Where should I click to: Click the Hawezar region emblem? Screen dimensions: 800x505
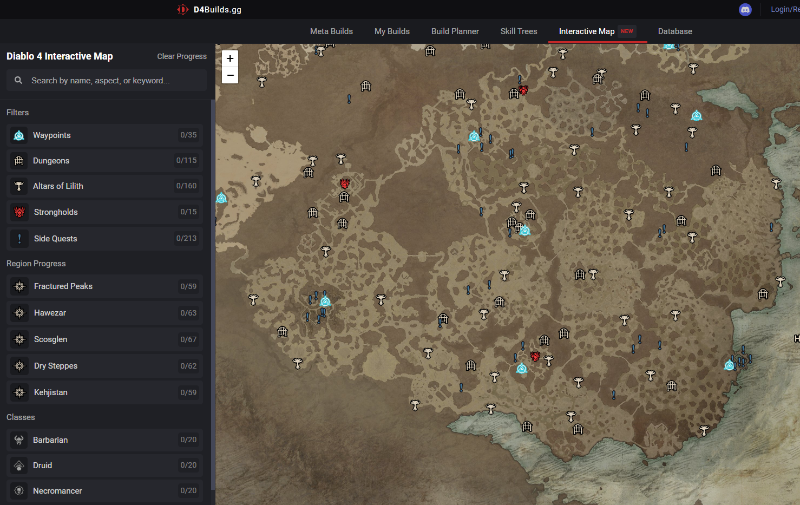[x=19, y=313]
